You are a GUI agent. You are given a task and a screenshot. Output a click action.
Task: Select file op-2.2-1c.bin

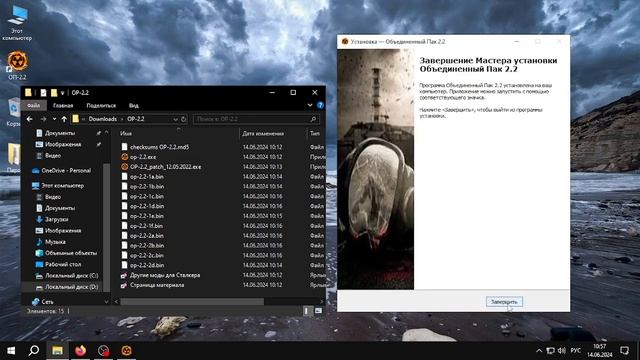tap(147, 196)
